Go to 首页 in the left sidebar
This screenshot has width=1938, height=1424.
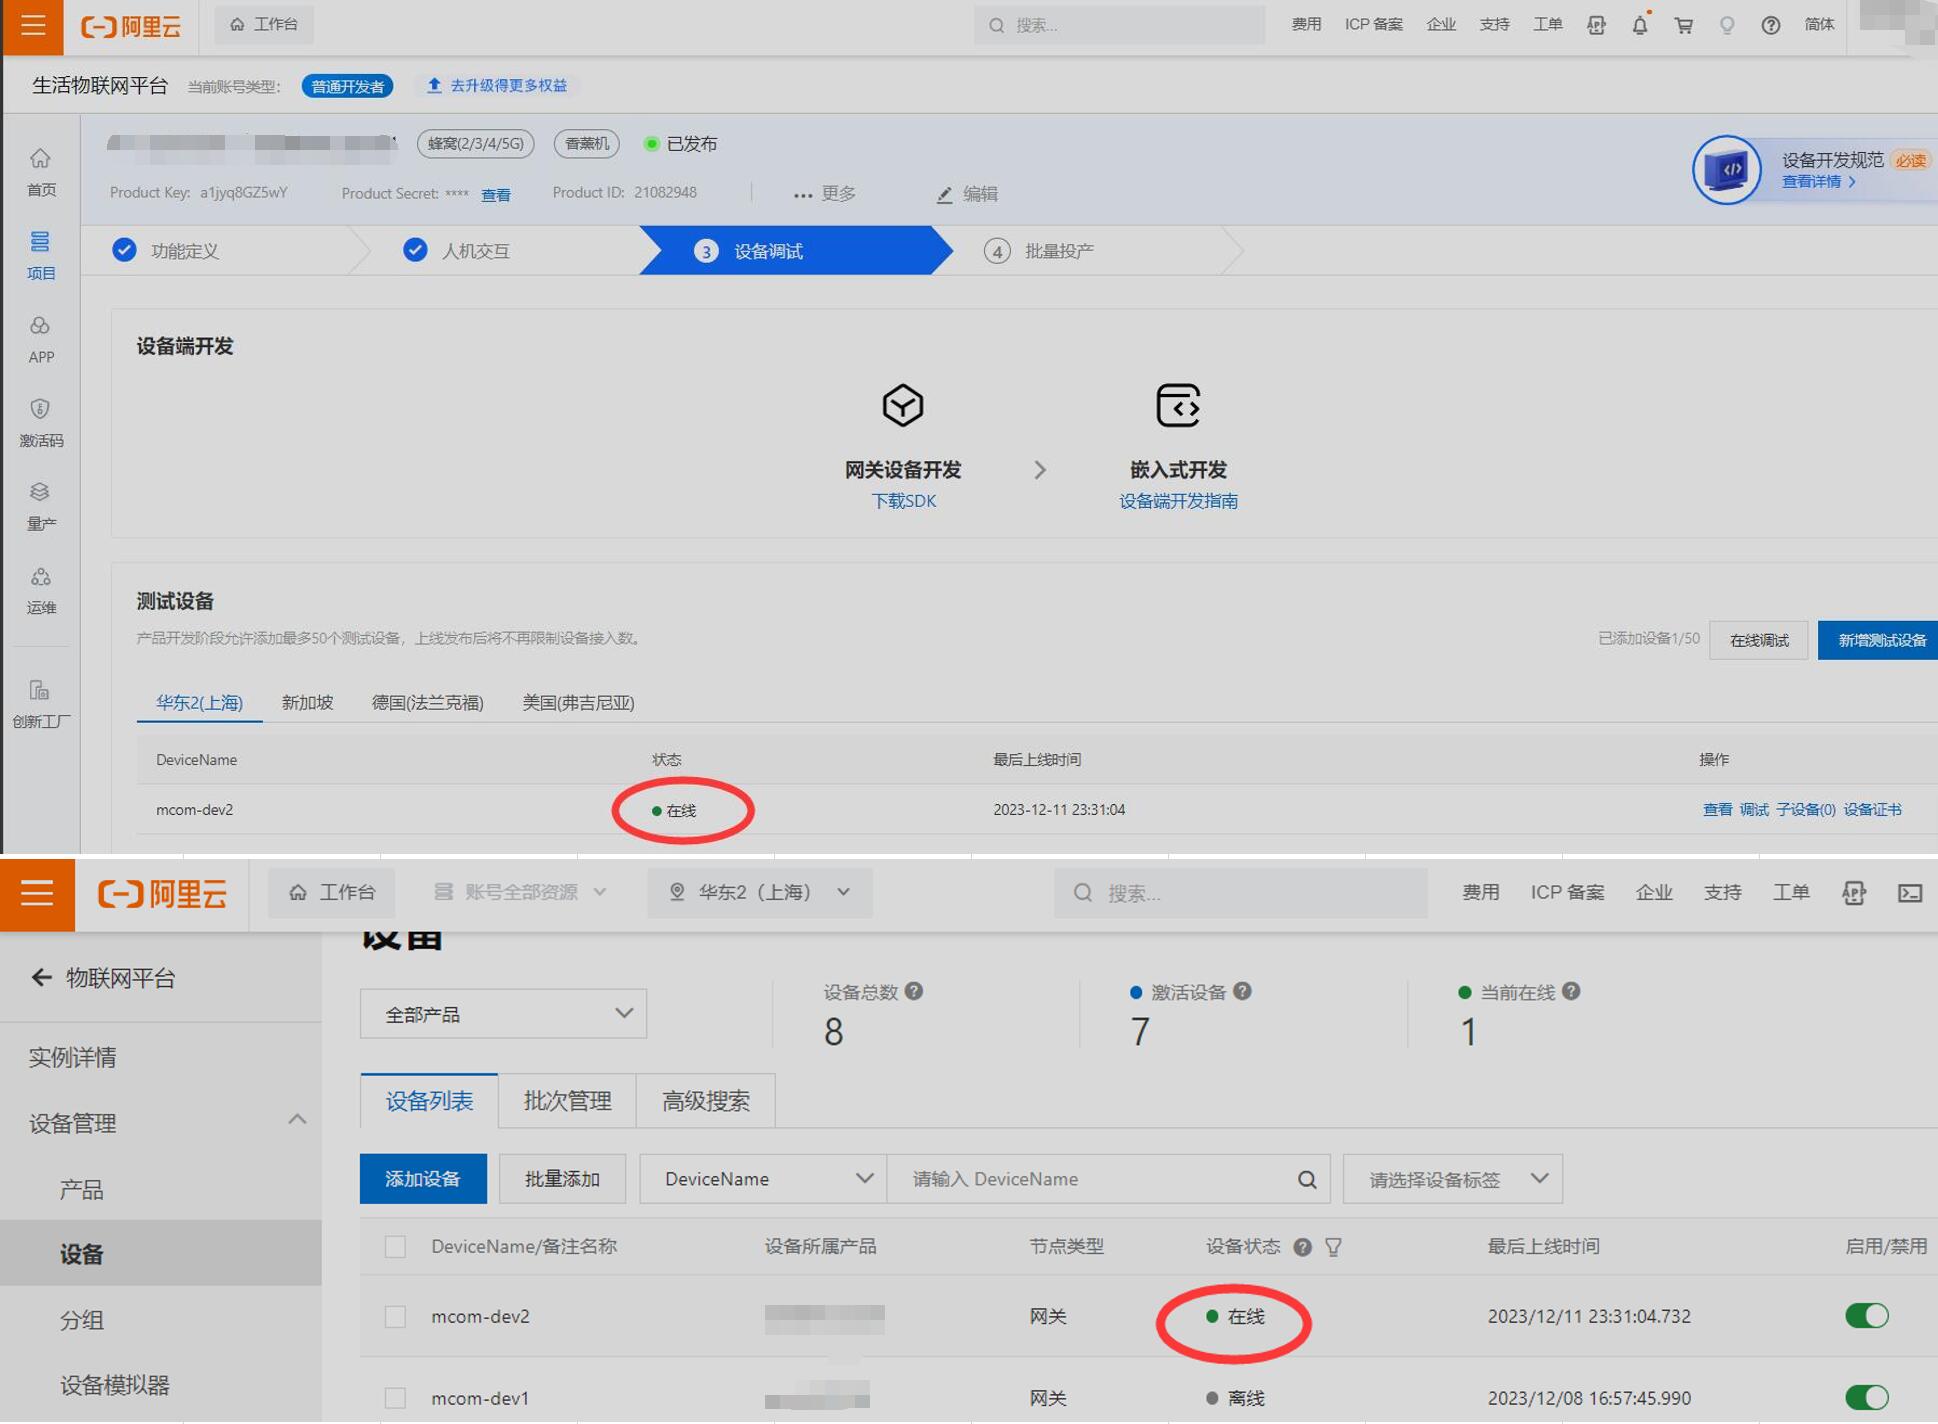click(41, 172)
